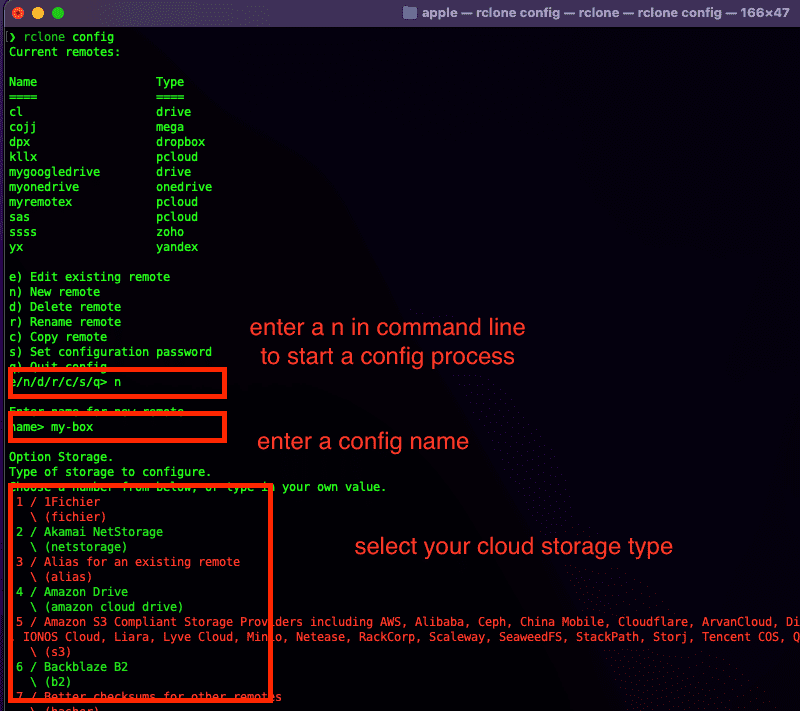Image resolution: width=800 pixels, height=711 pixels.
Task: Click 'Type of storage to configure.' line
Action: 110,472
